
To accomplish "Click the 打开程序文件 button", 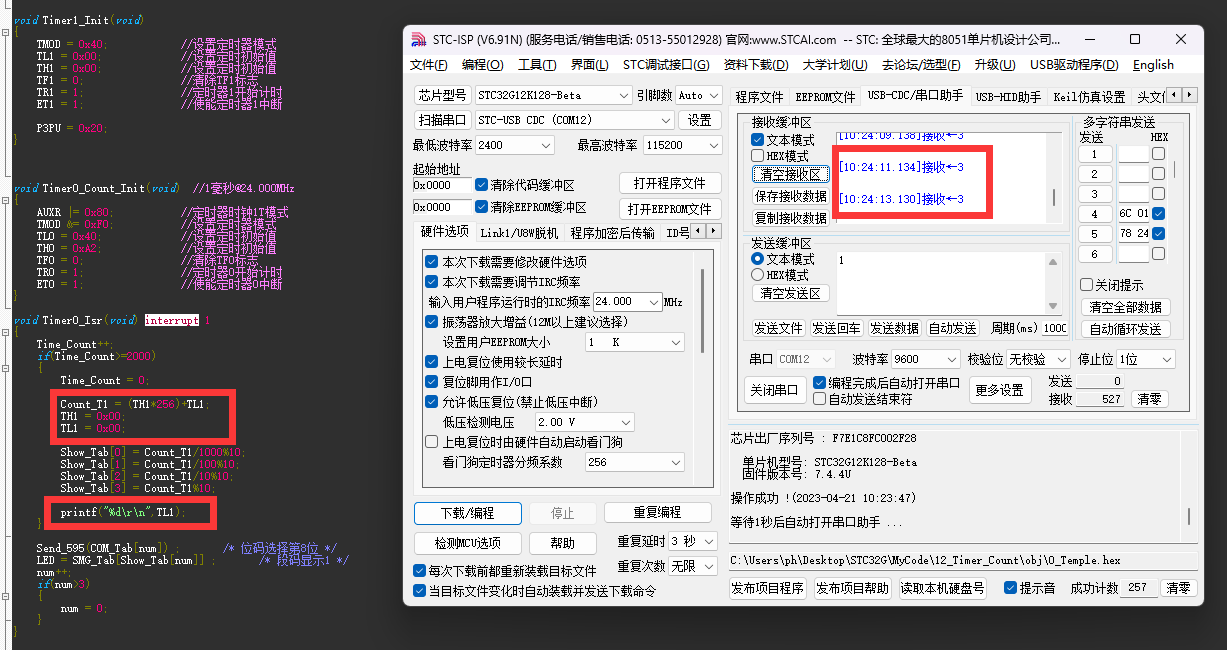I will 669,184.
